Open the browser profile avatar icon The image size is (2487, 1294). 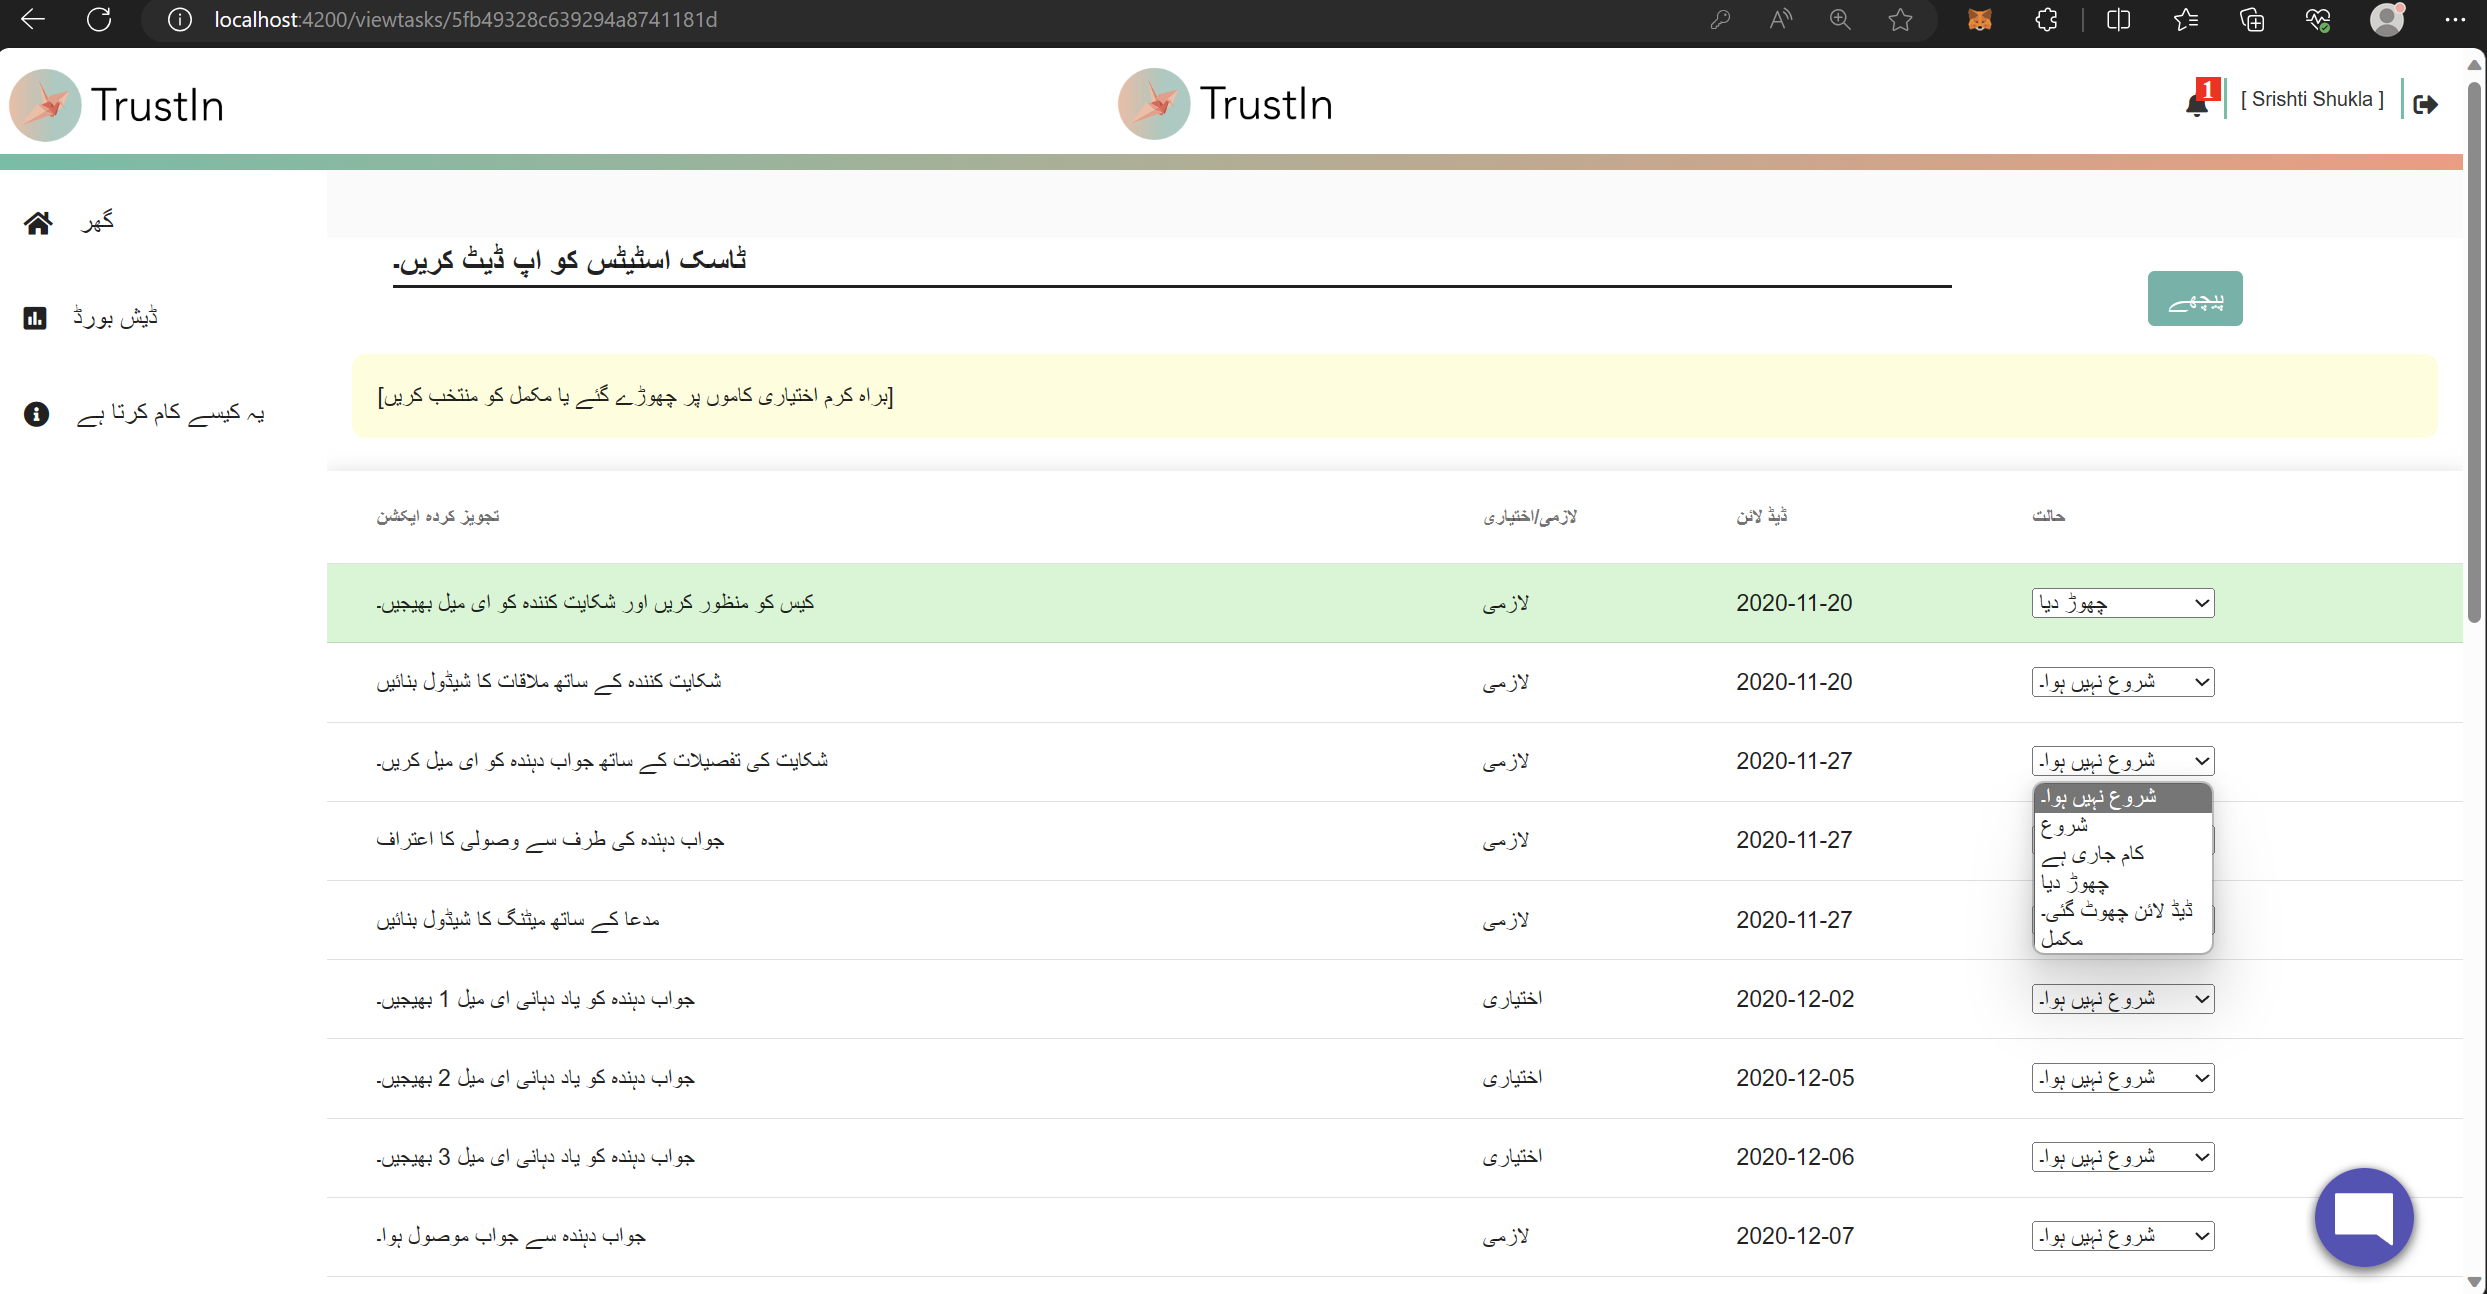coord(2386,20)
